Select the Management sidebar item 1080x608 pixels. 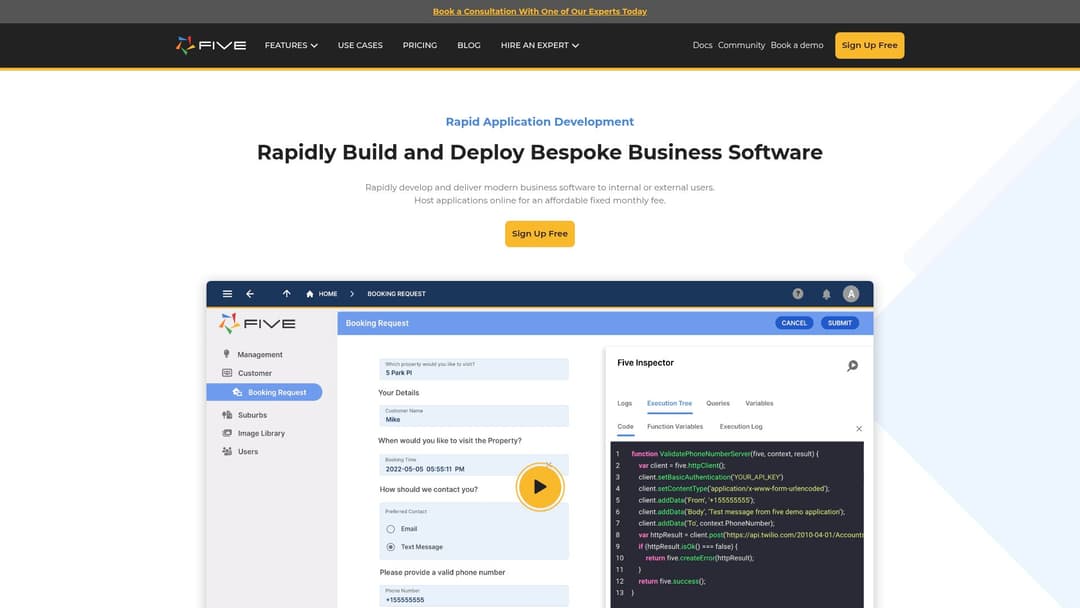pyautogui.click(x=260, y=355)
